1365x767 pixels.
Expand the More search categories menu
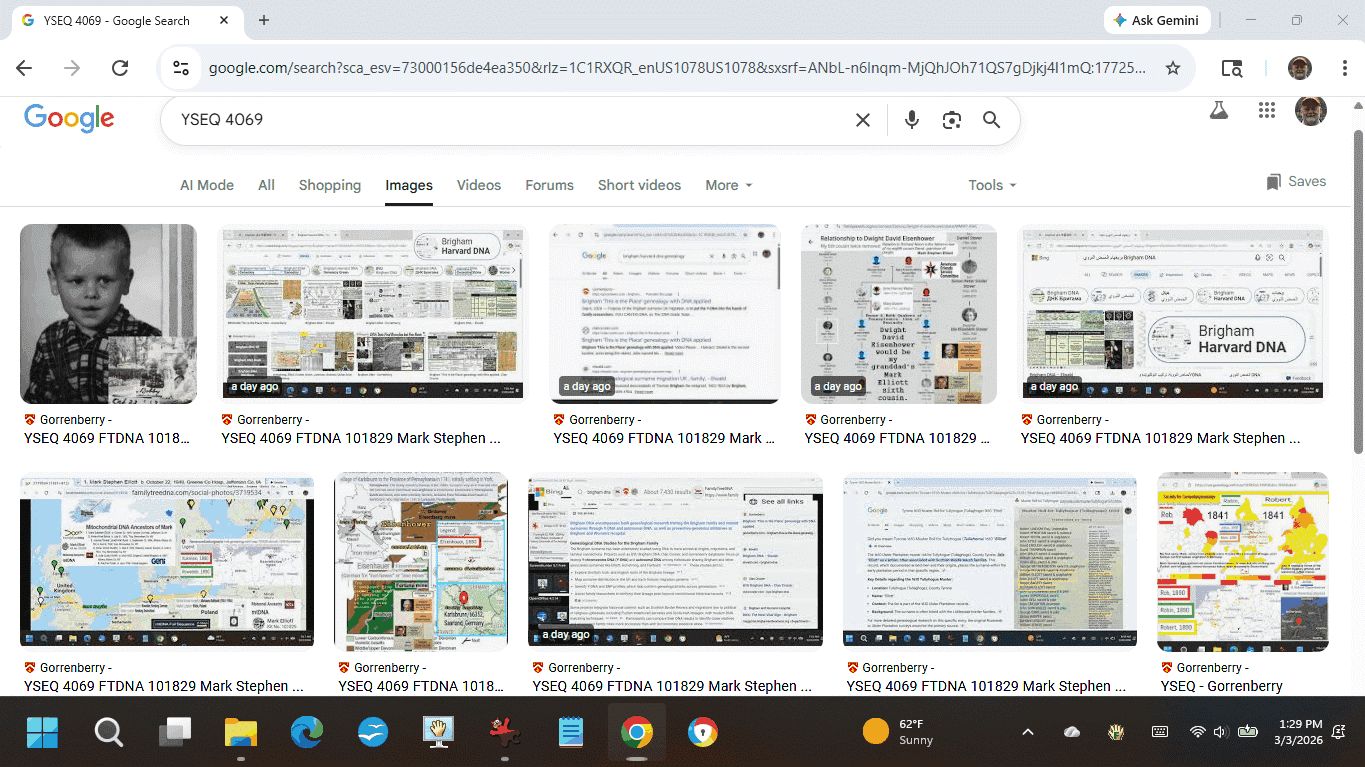(729, 185)
